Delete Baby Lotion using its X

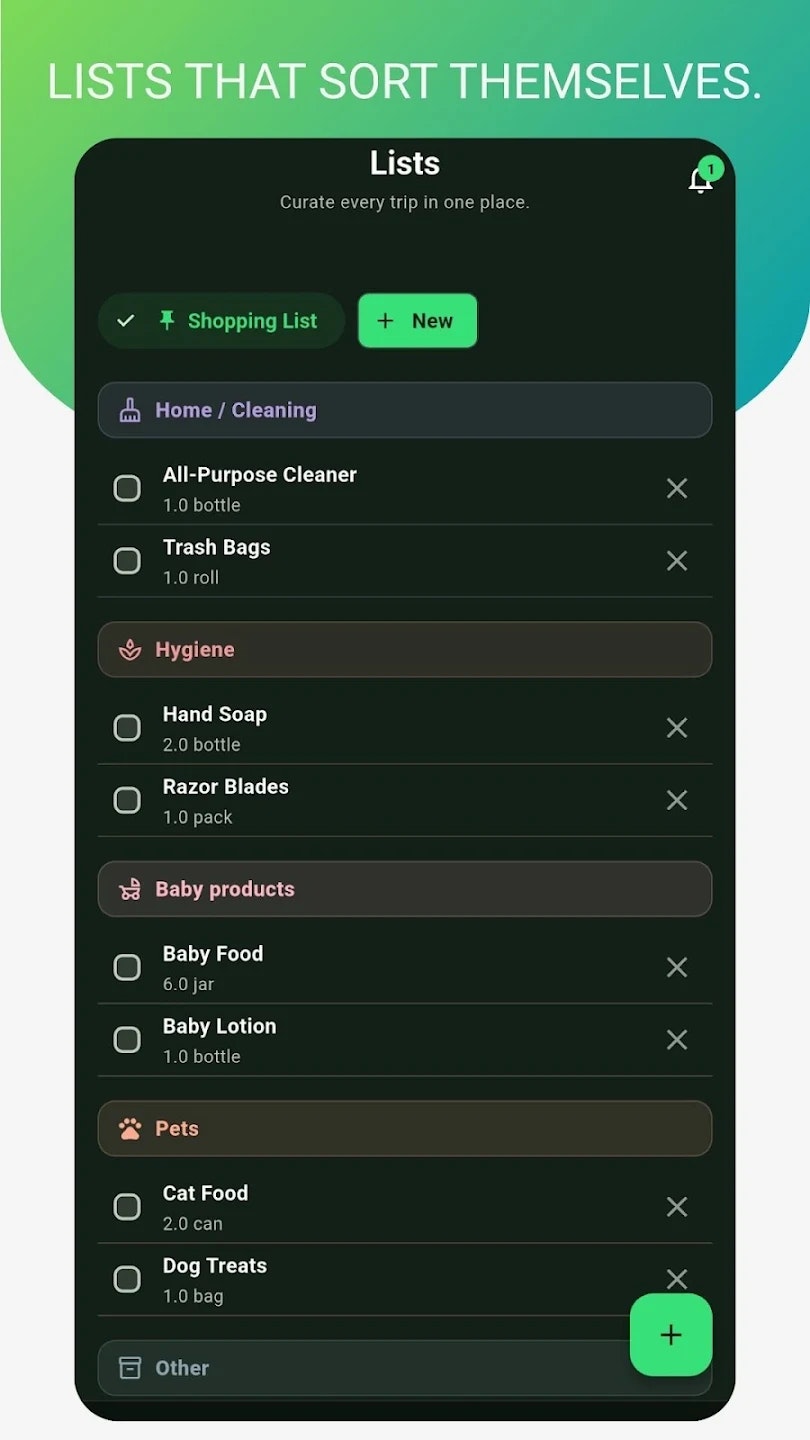pos(677,1040)
